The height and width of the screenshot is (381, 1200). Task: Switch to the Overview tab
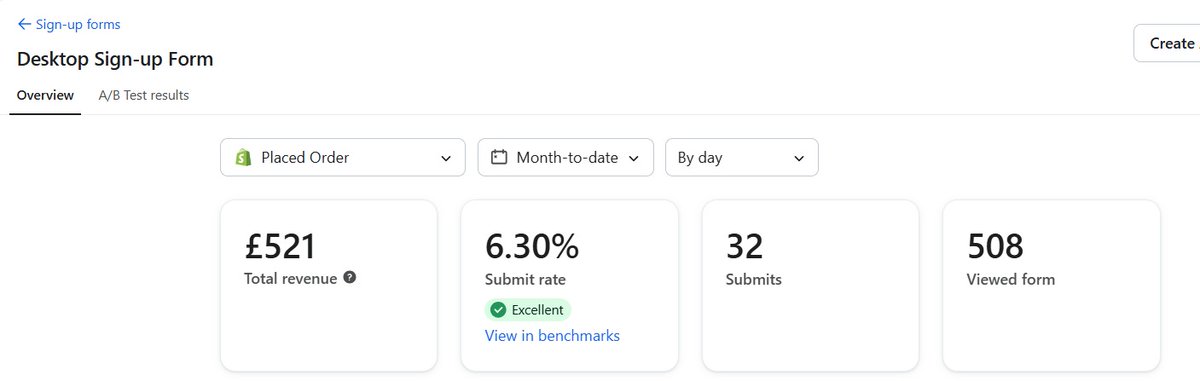(x=45, y=96)
